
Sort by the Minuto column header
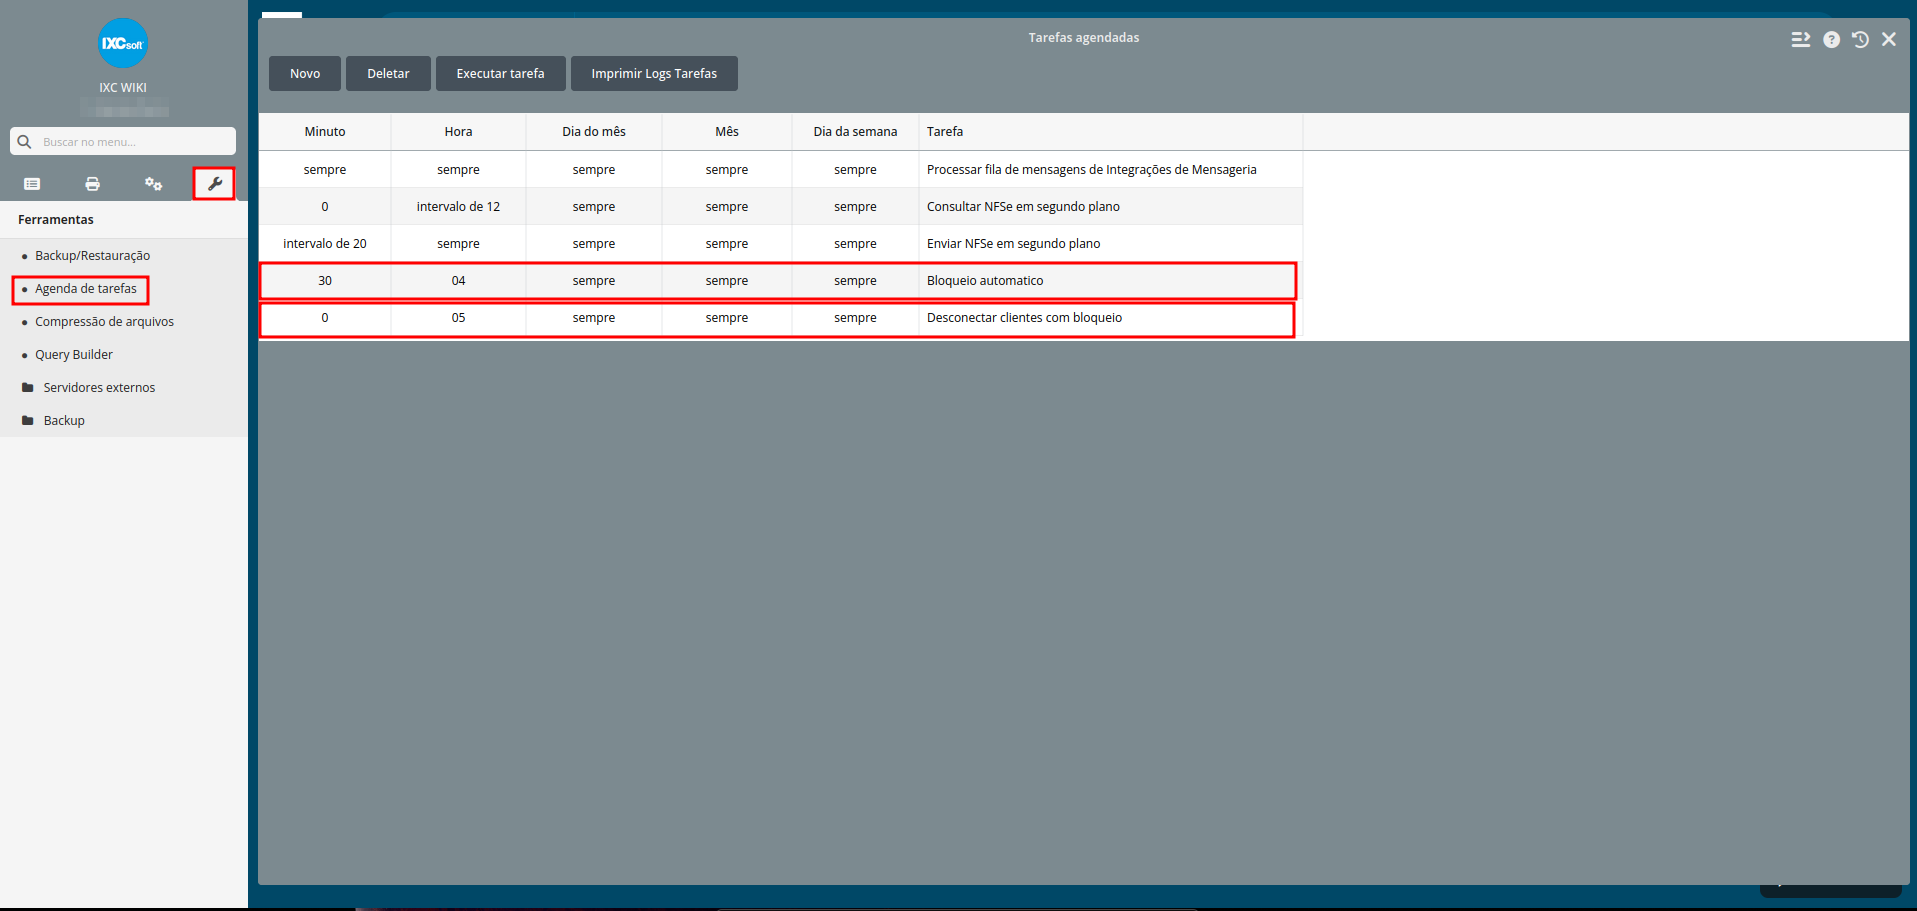(325, 132)
